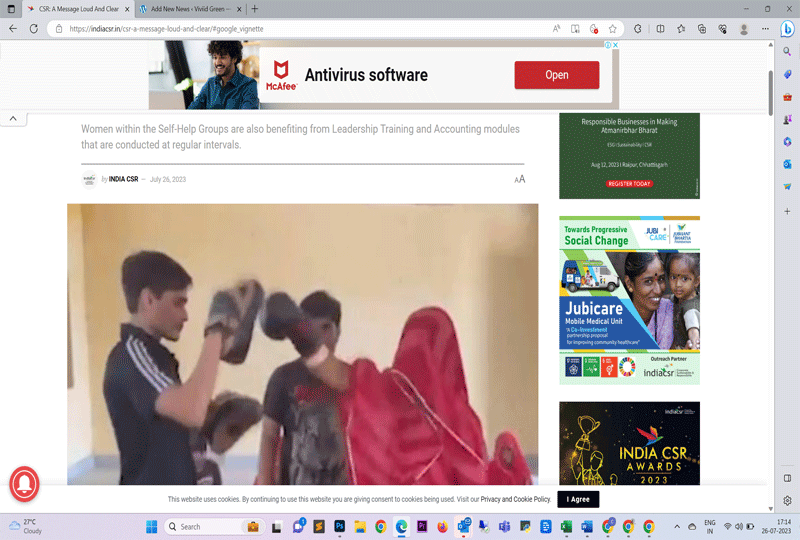Viewport: 800px width, 540px height.
Task: Open the volume control in tray
Action: coord(739,526)
